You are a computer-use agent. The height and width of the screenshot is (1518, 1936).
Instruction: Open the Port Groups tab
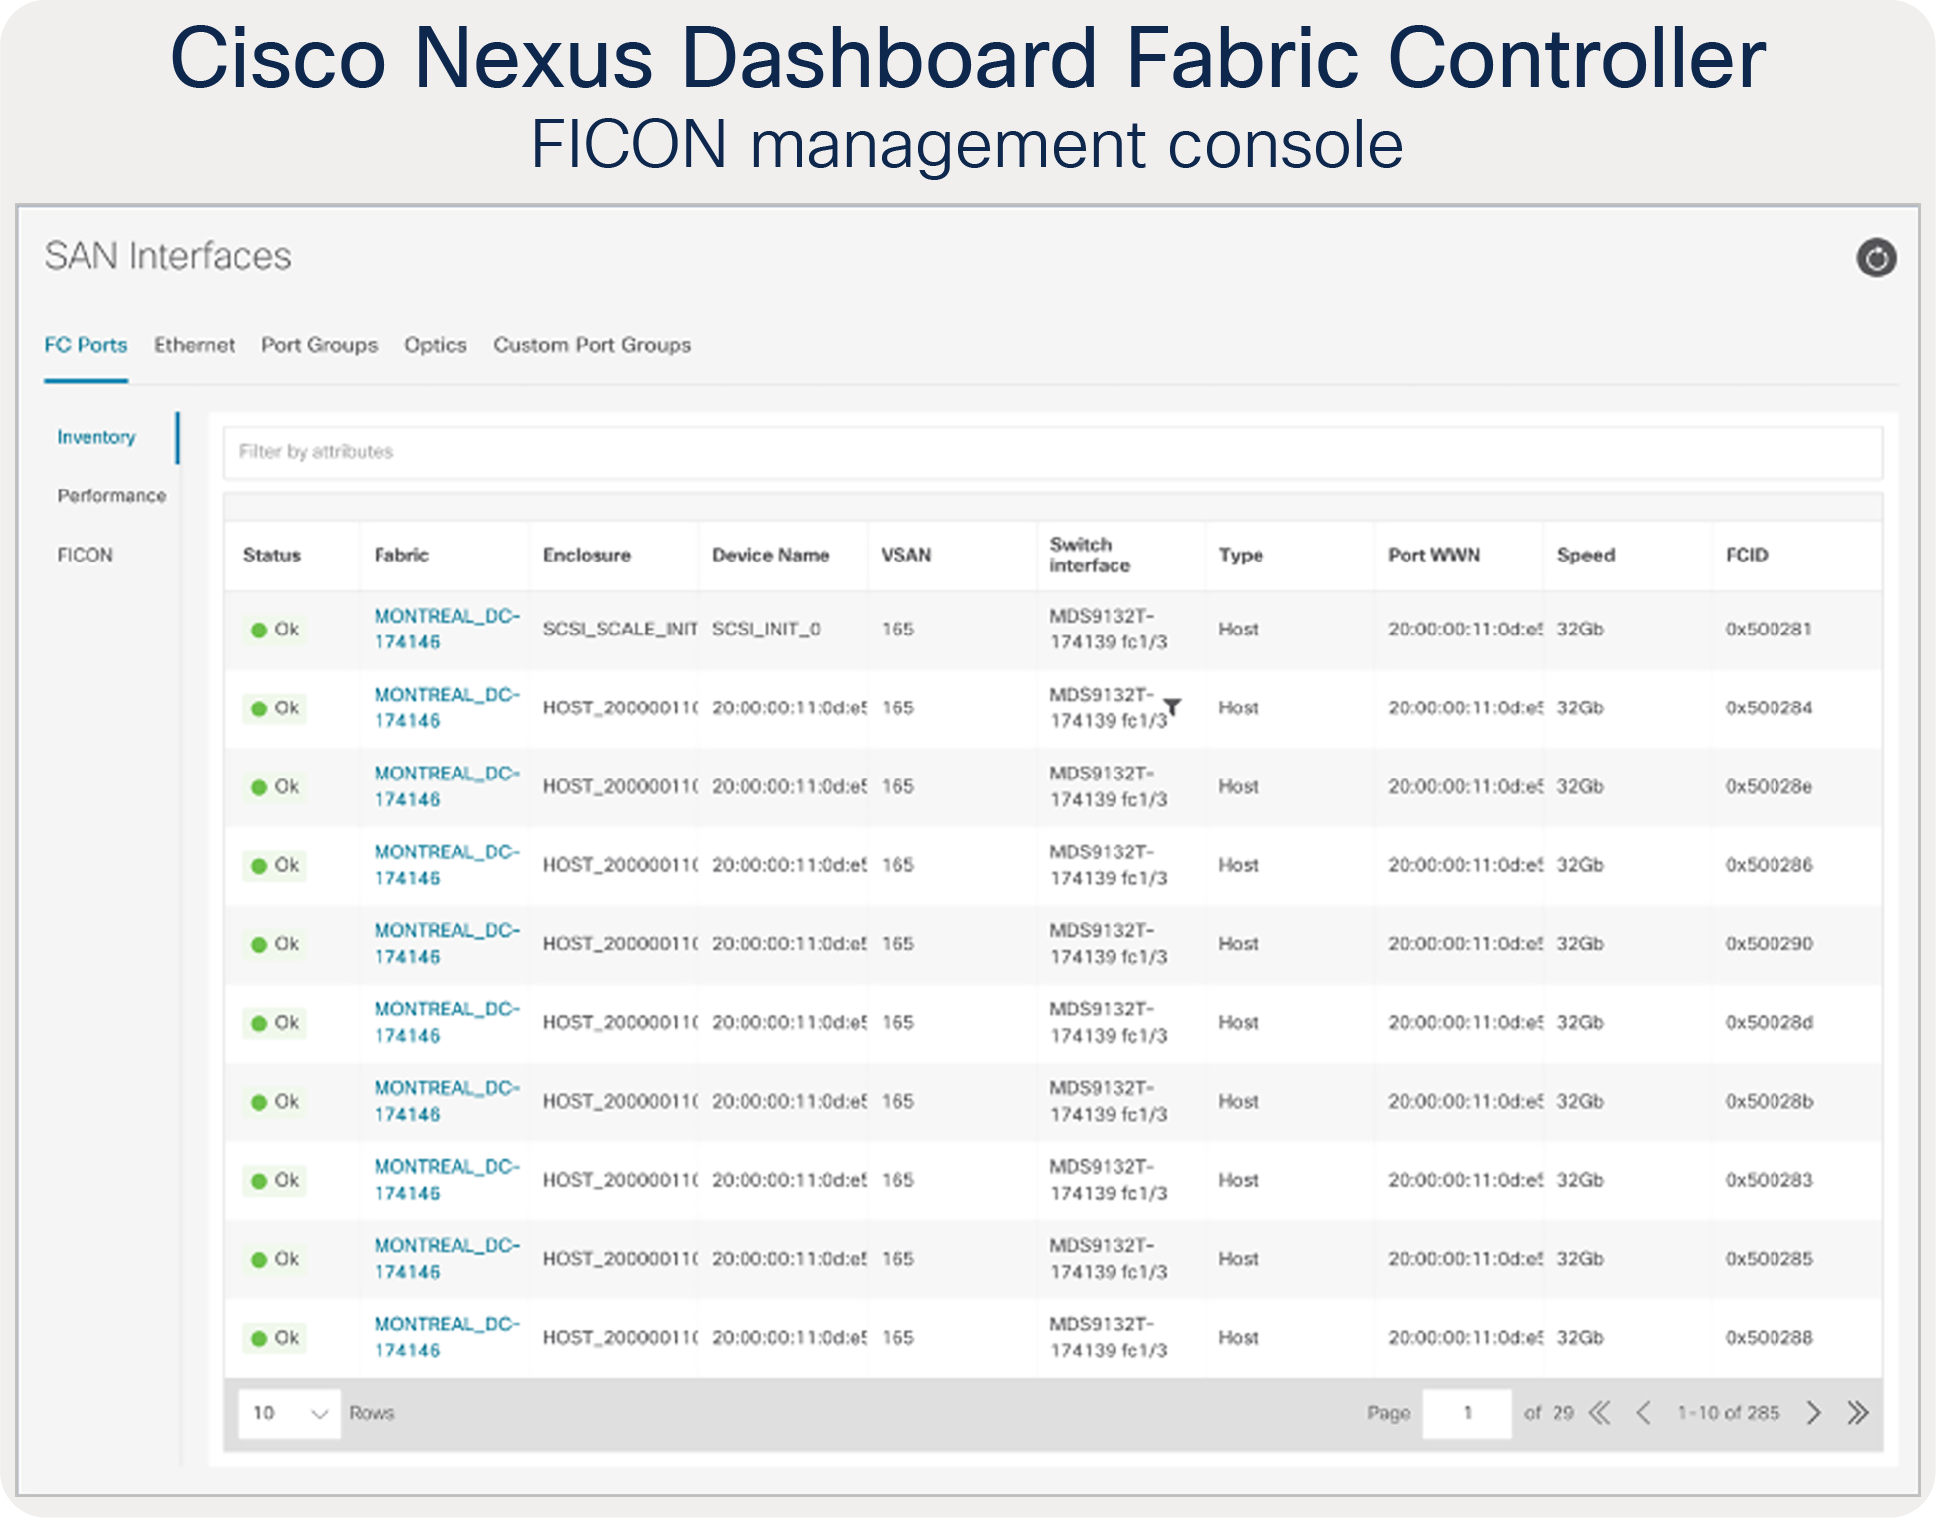coord(320,345)
